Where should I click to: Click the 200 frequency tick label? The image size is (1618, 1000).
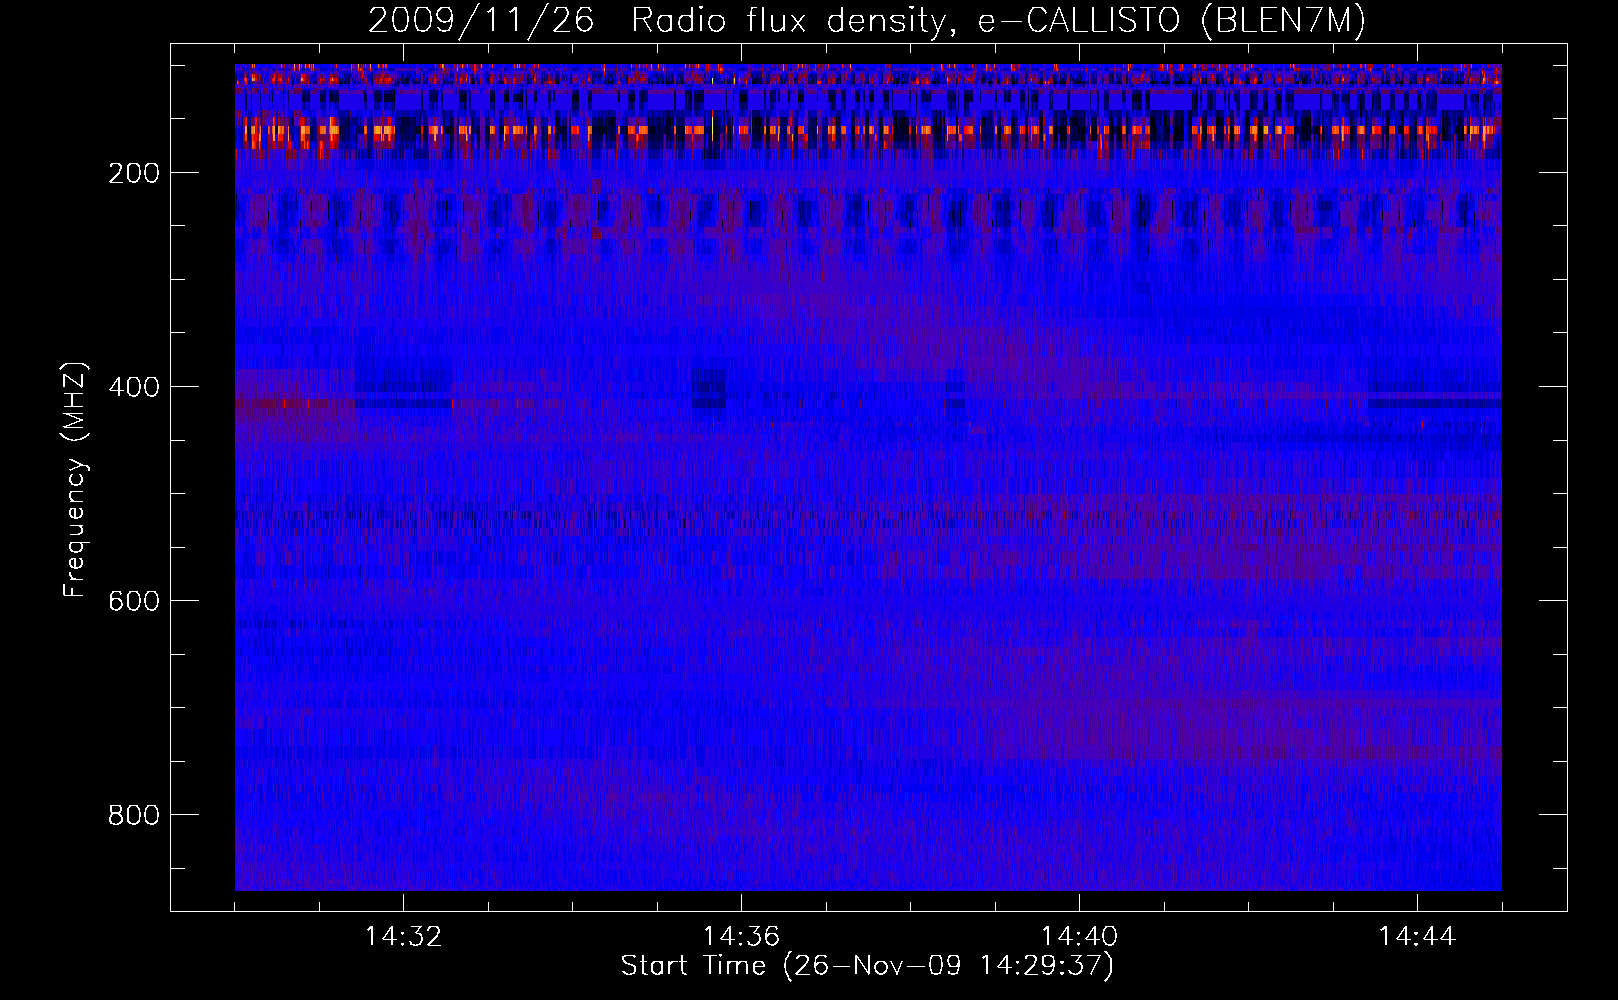[133, 173]
